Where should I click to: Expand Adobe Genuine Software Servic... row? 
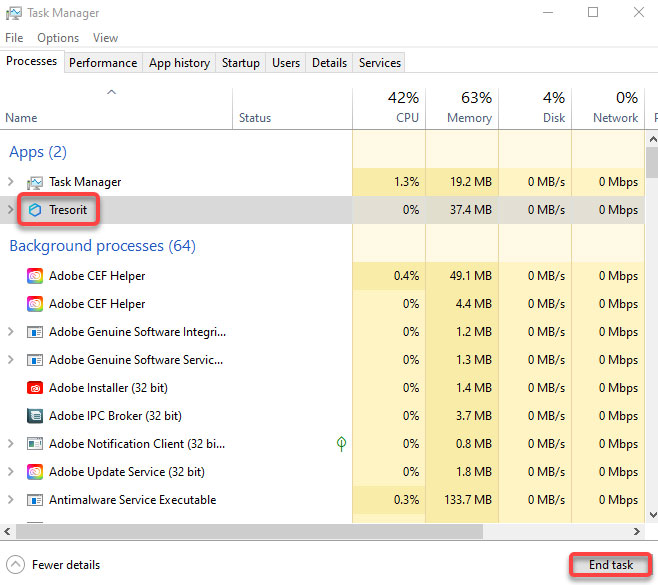tap(11, 360)
